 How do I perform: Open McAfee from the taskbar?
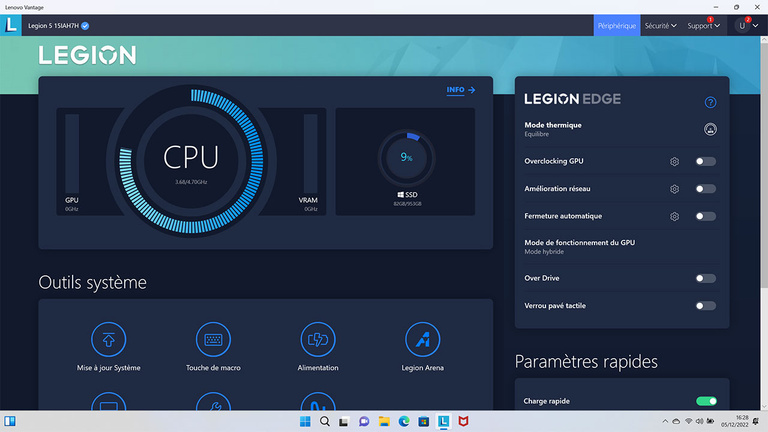click(x=463, y=421)
